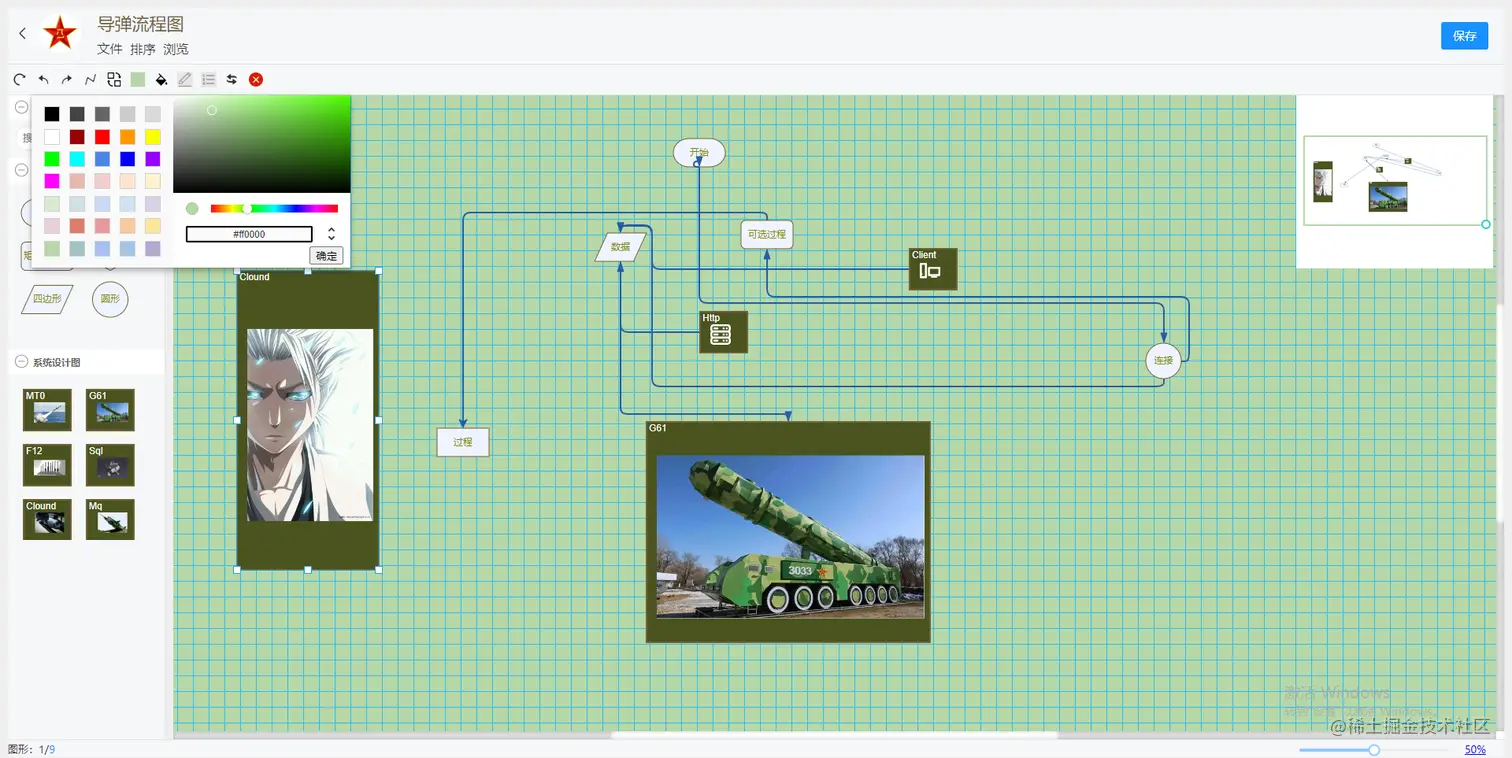Open the 文件 menu
Image resolution: width=1512 pixels, height=758 pixels.
(110, 49)
